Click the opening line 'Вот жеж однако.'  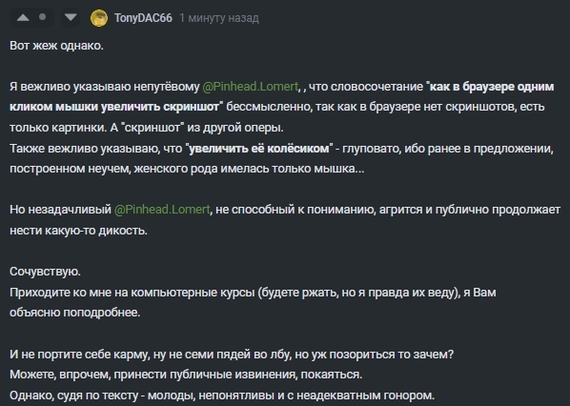click(56, 45)
